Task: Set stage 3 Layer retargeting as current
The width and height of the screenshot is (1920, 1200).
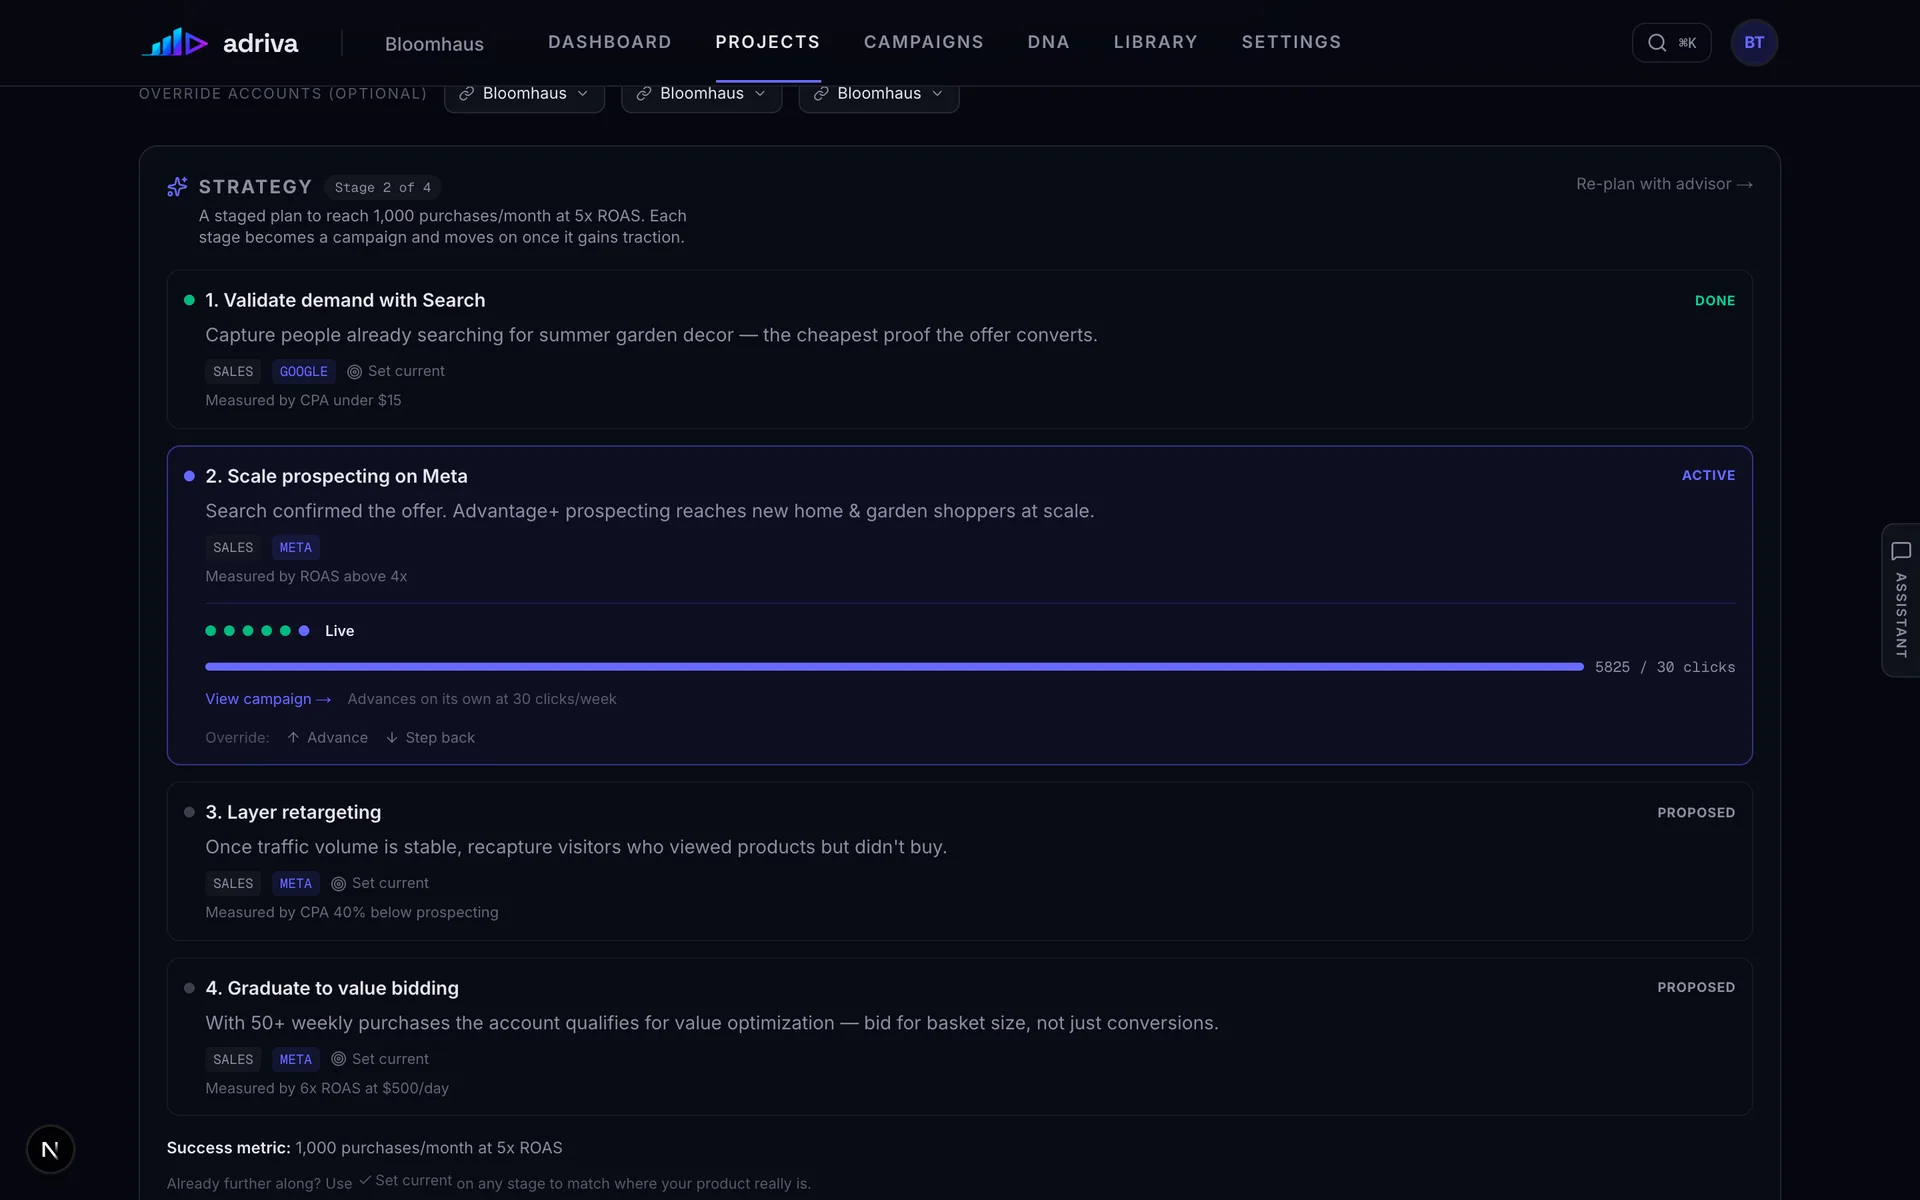Action: [380, 883]
